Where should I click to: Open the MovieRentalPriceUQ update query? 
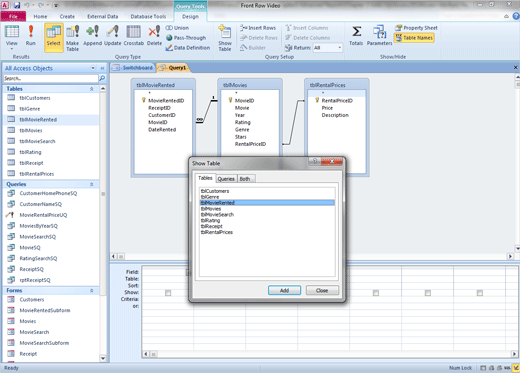[x=43, y=215]
